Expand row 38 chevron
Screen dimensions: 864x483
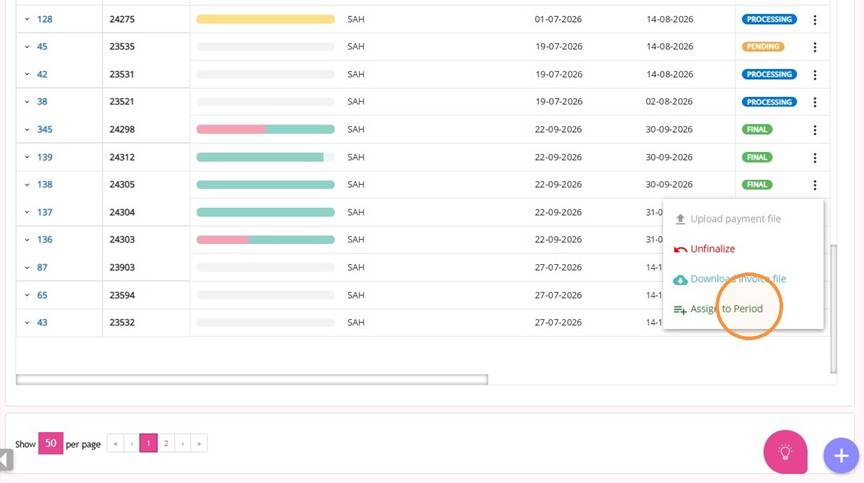pos(27,102)
